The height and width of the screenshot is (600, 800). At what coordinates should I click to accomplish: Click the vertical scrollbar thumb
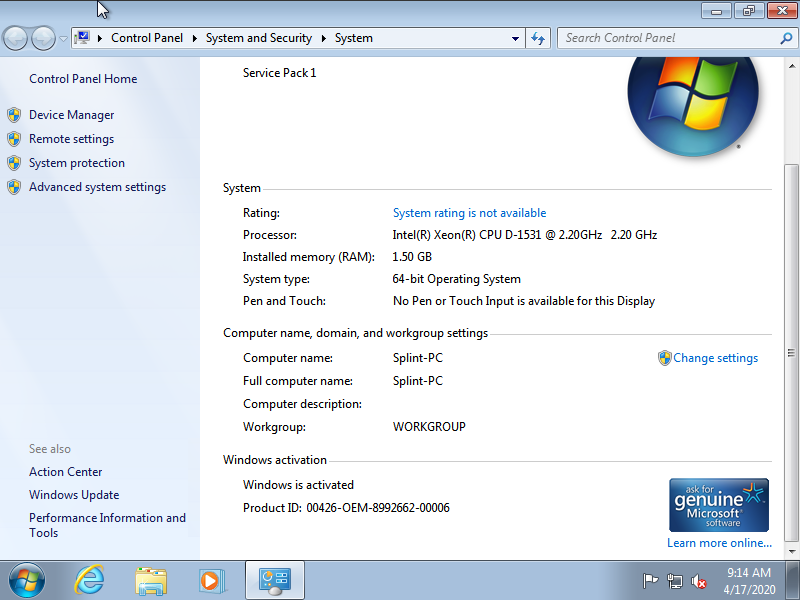click(792, 353)
